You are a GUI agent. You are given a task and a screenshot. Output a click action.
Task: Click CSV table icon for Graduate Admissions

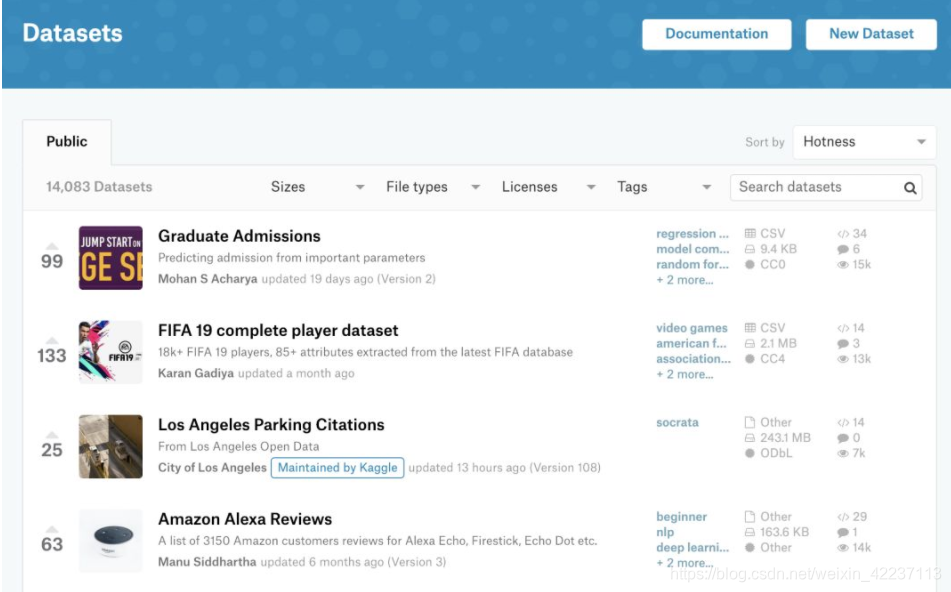click(750, 234)
